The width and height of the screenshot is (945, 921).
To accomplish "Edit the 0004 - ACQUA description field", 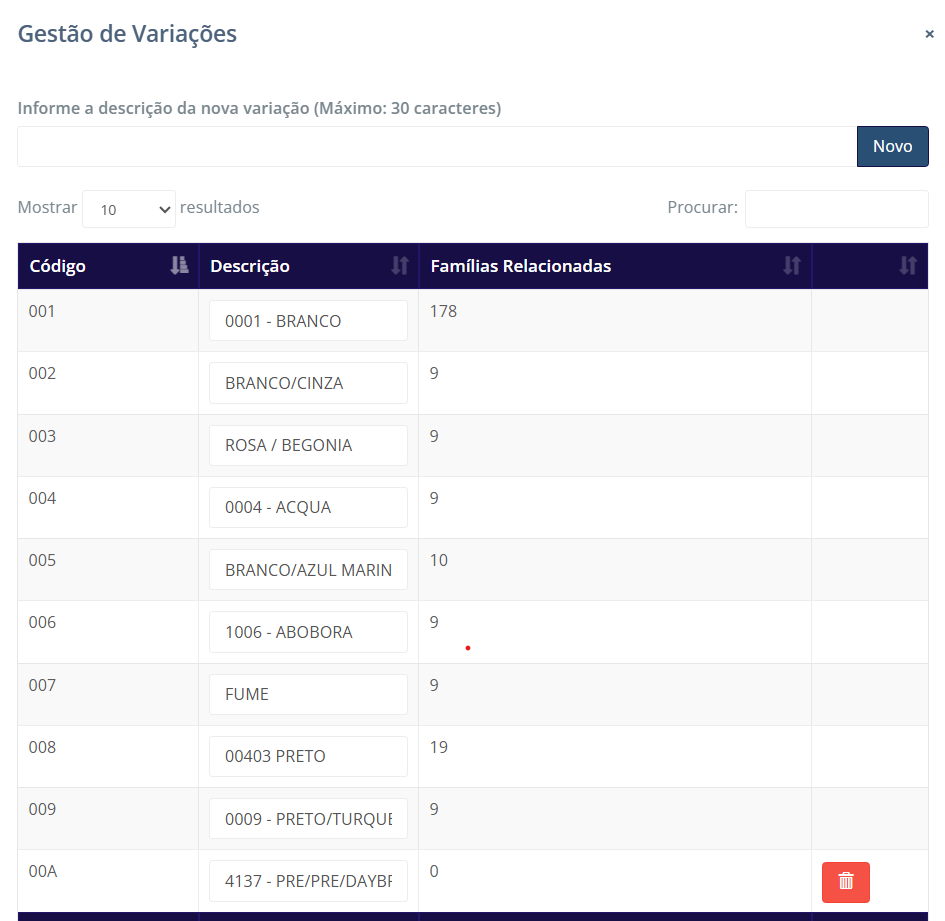I will [308, 507].
